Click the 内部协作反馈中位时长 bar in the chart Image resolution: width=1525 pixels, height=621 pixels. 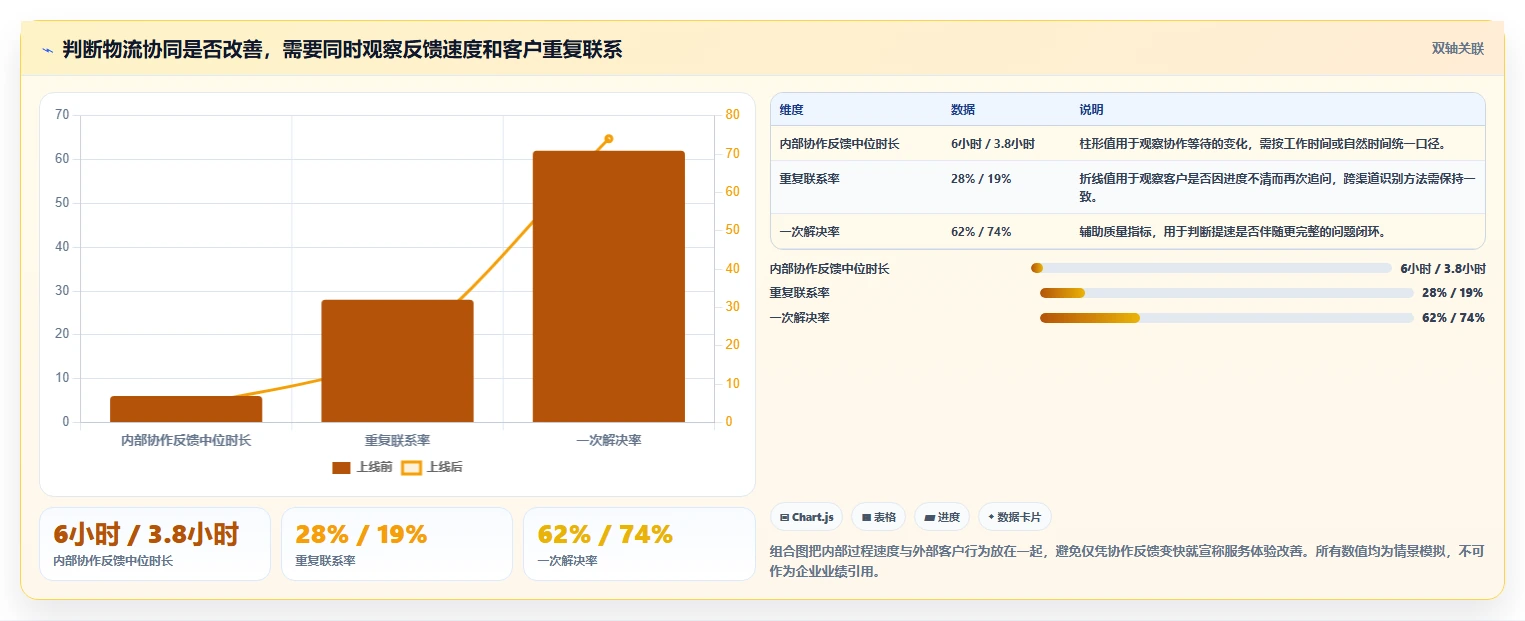tap(186, 409)
